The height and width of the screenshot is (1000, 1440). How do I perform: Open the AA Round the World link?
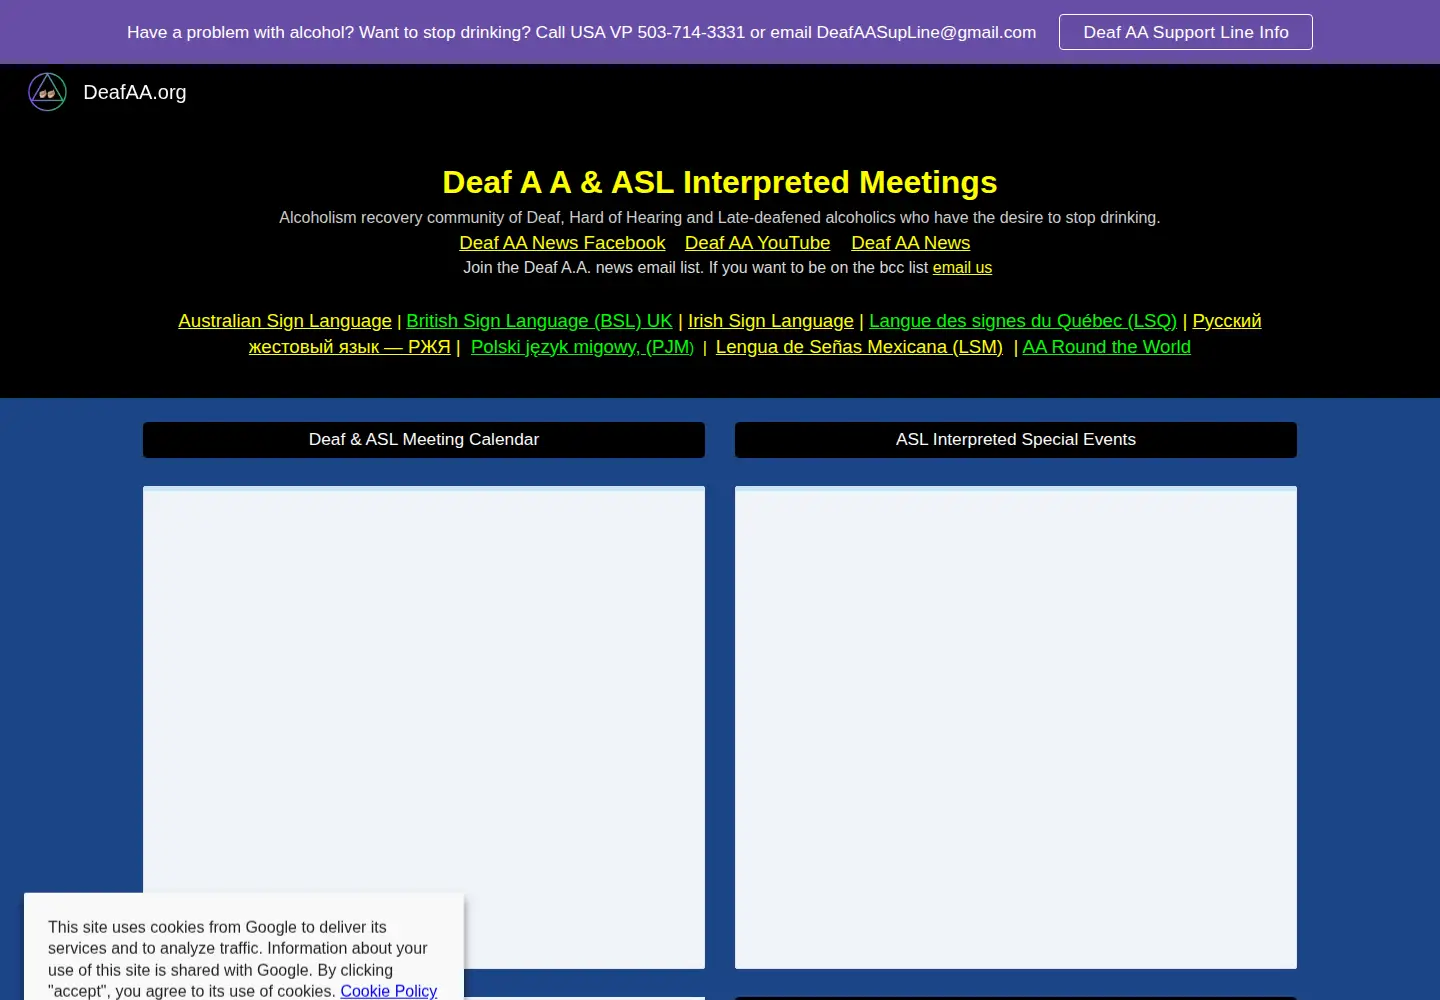1106,347
